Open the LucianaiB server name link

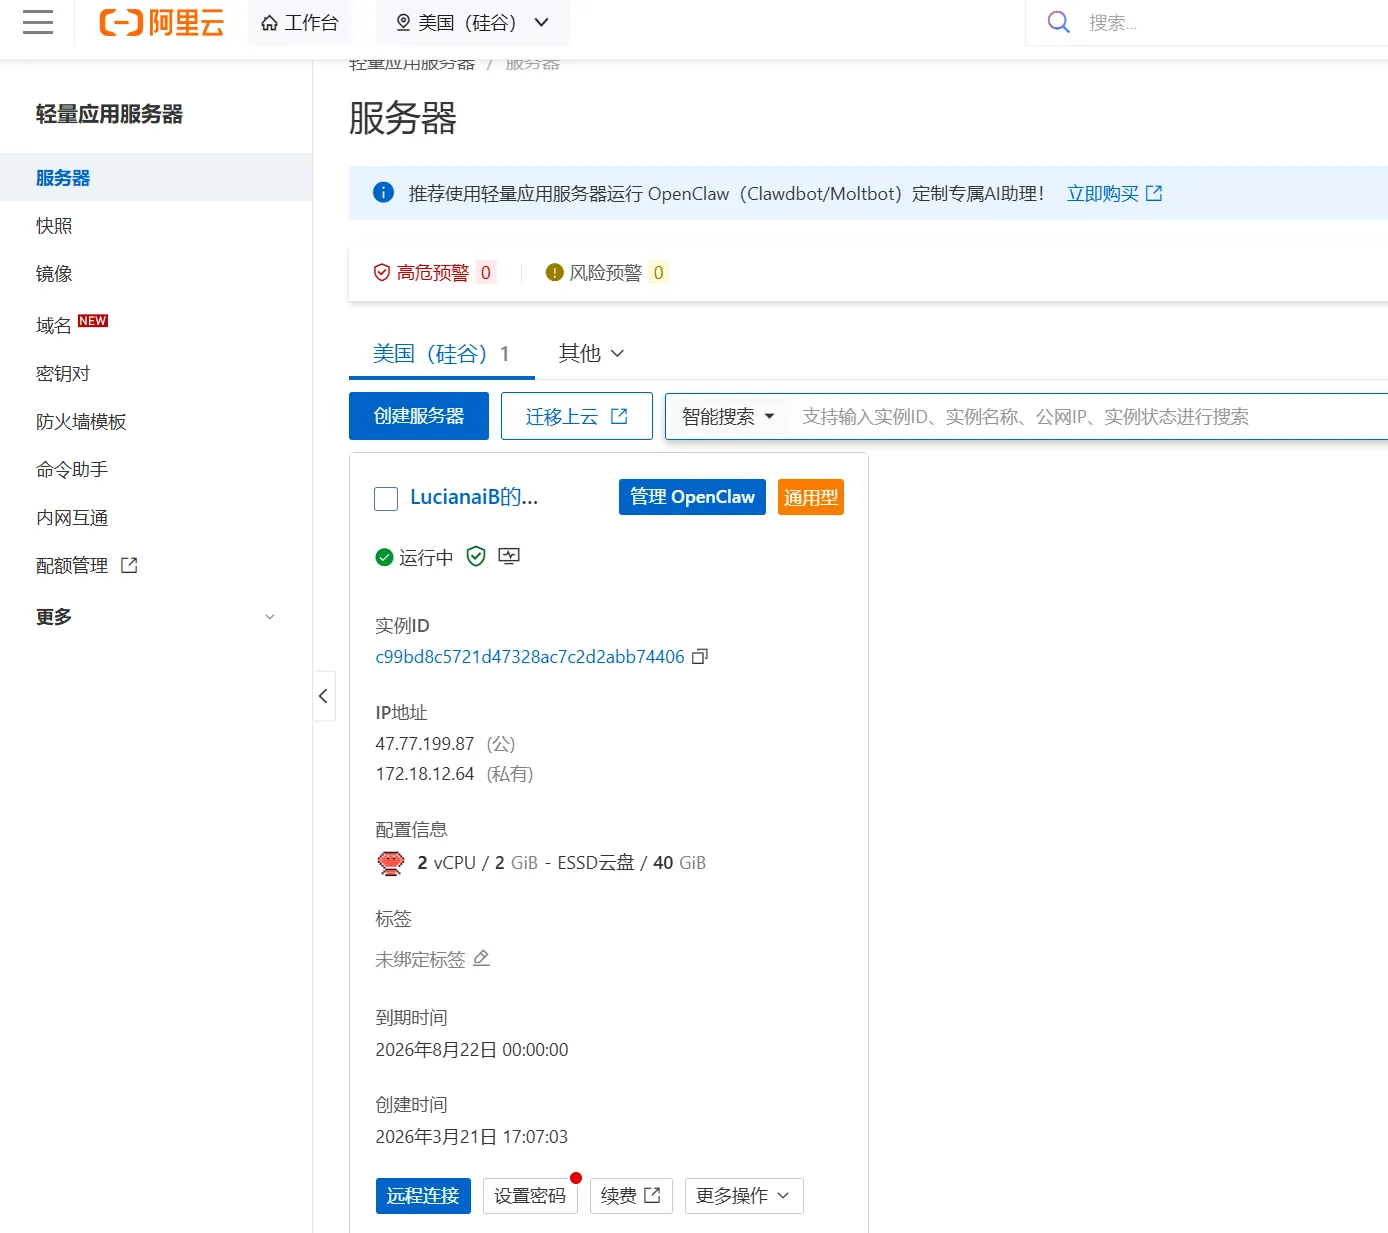point(474,497)
